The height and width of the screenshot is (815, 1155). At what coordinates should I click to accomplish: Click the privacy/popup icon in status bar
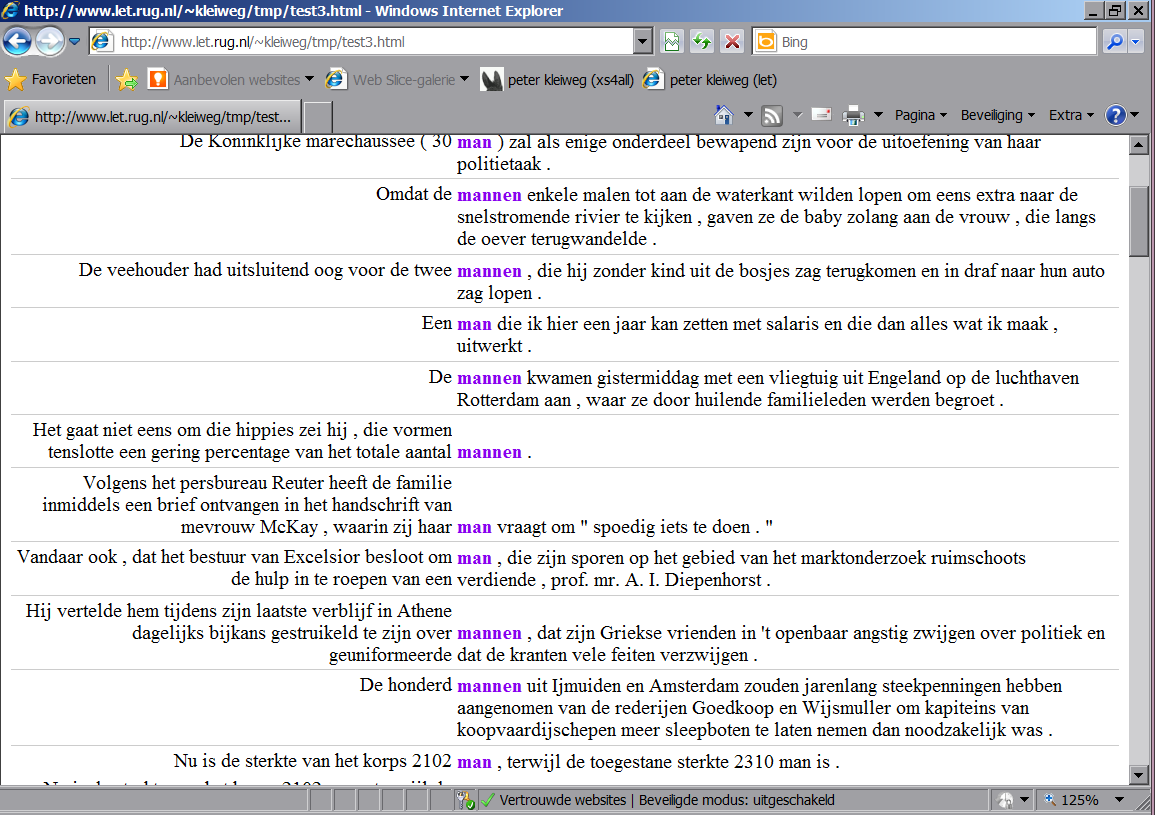(1005, 800)
